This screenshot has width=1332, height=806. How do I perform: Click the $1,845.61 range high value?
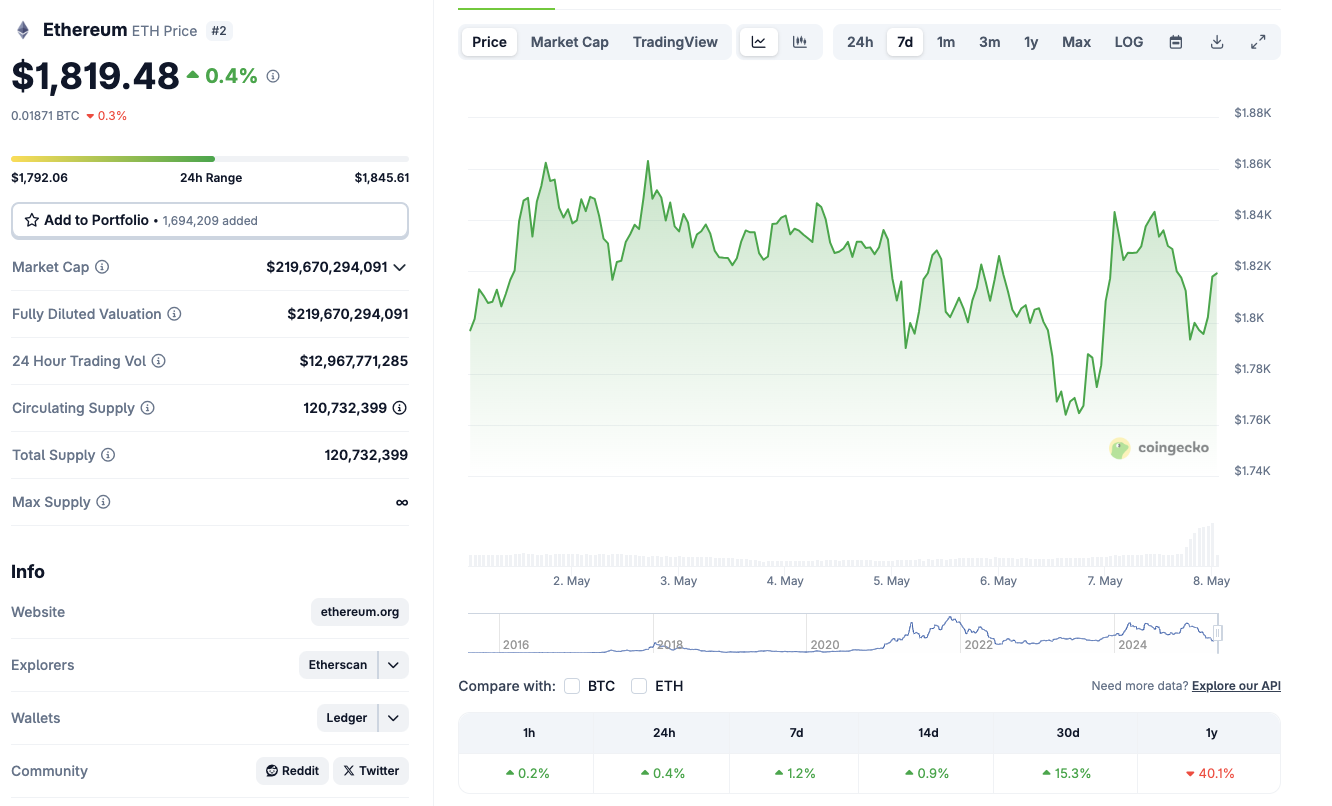pos(382,178)
